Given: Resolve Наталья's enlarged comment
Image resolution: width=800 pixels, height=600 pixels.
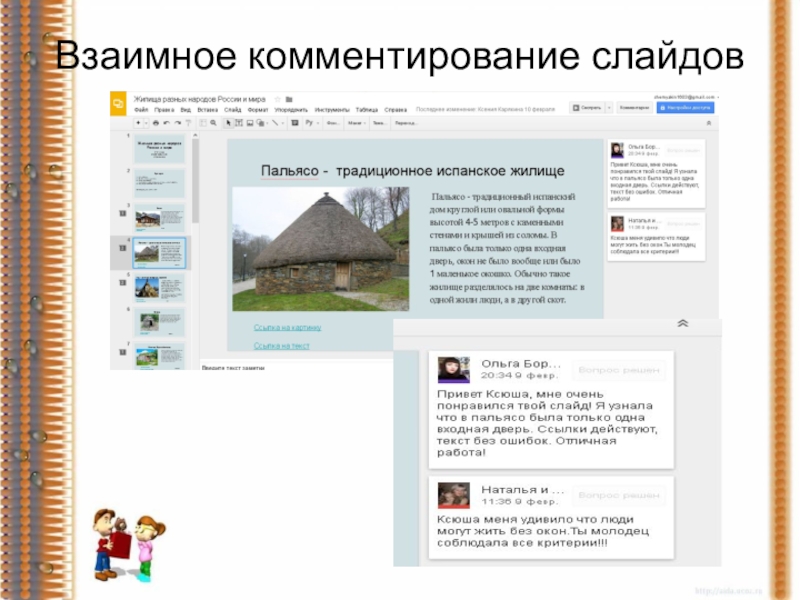Looking at the screenshot, I should tap(620, 495).
